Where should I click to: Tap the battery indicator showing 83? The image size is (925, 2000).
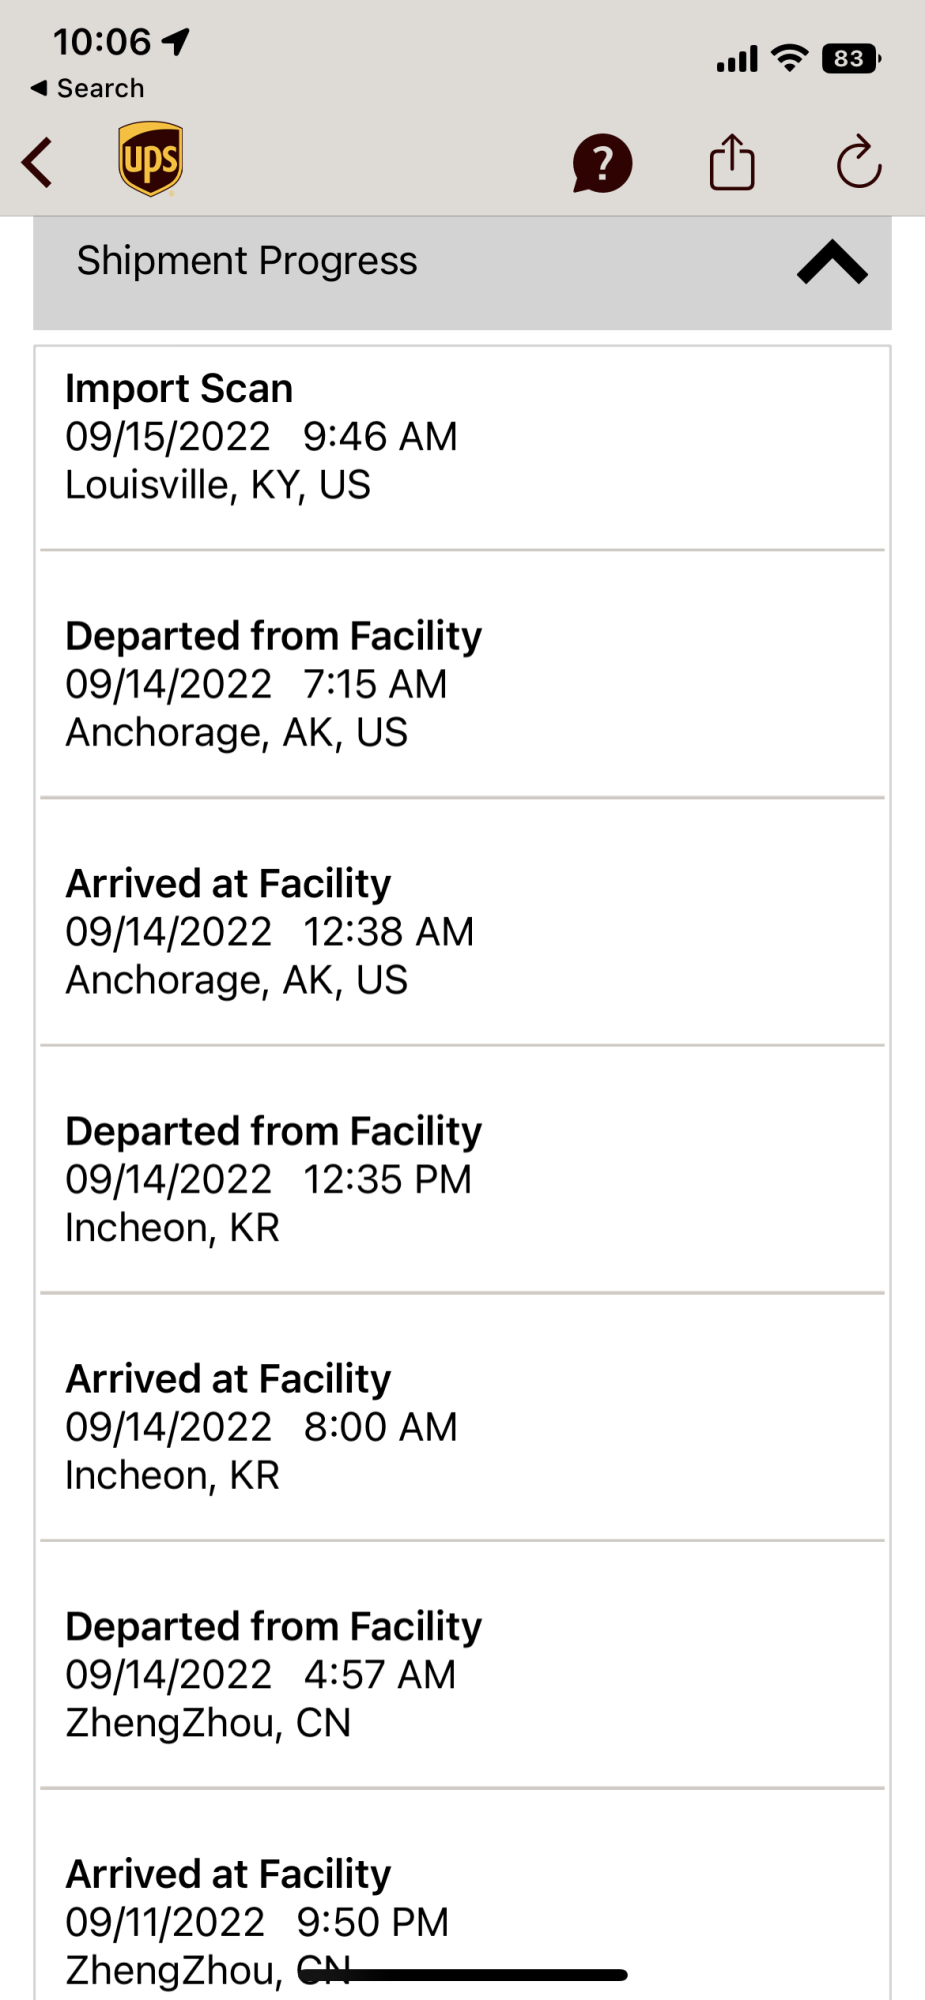click(850, 59)
